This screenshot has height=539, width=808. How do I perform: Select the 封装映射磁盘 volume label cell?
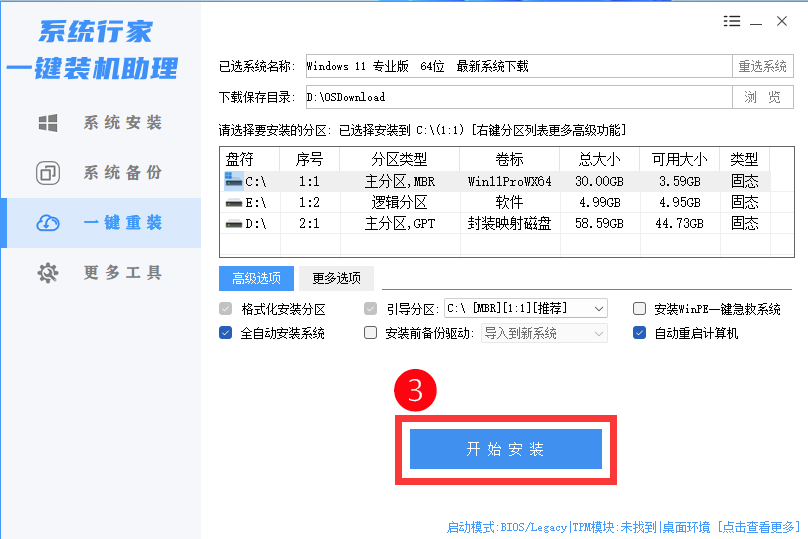point(510,224)
